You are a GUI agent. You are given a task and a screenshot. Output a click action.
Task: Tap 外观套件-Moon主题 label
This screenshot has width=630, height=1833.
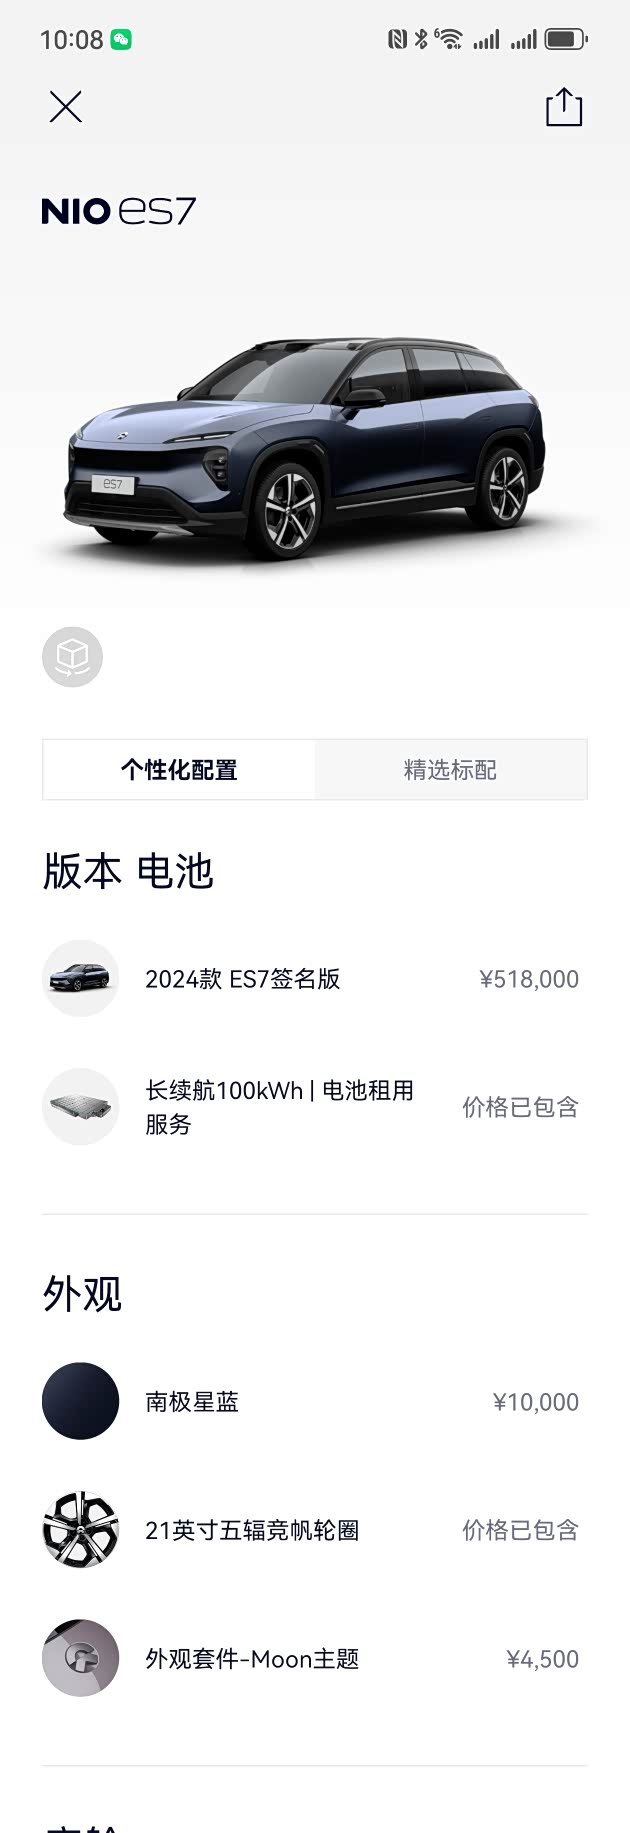pyautogui.click(x=252, y=1659)
